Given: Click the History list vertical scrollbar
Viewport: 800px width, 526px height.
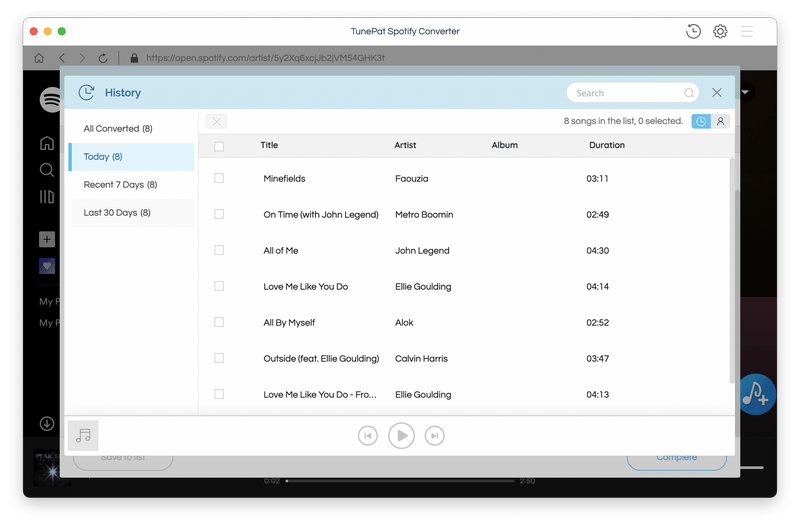Looking at the screenshot, I should [732, 270].
